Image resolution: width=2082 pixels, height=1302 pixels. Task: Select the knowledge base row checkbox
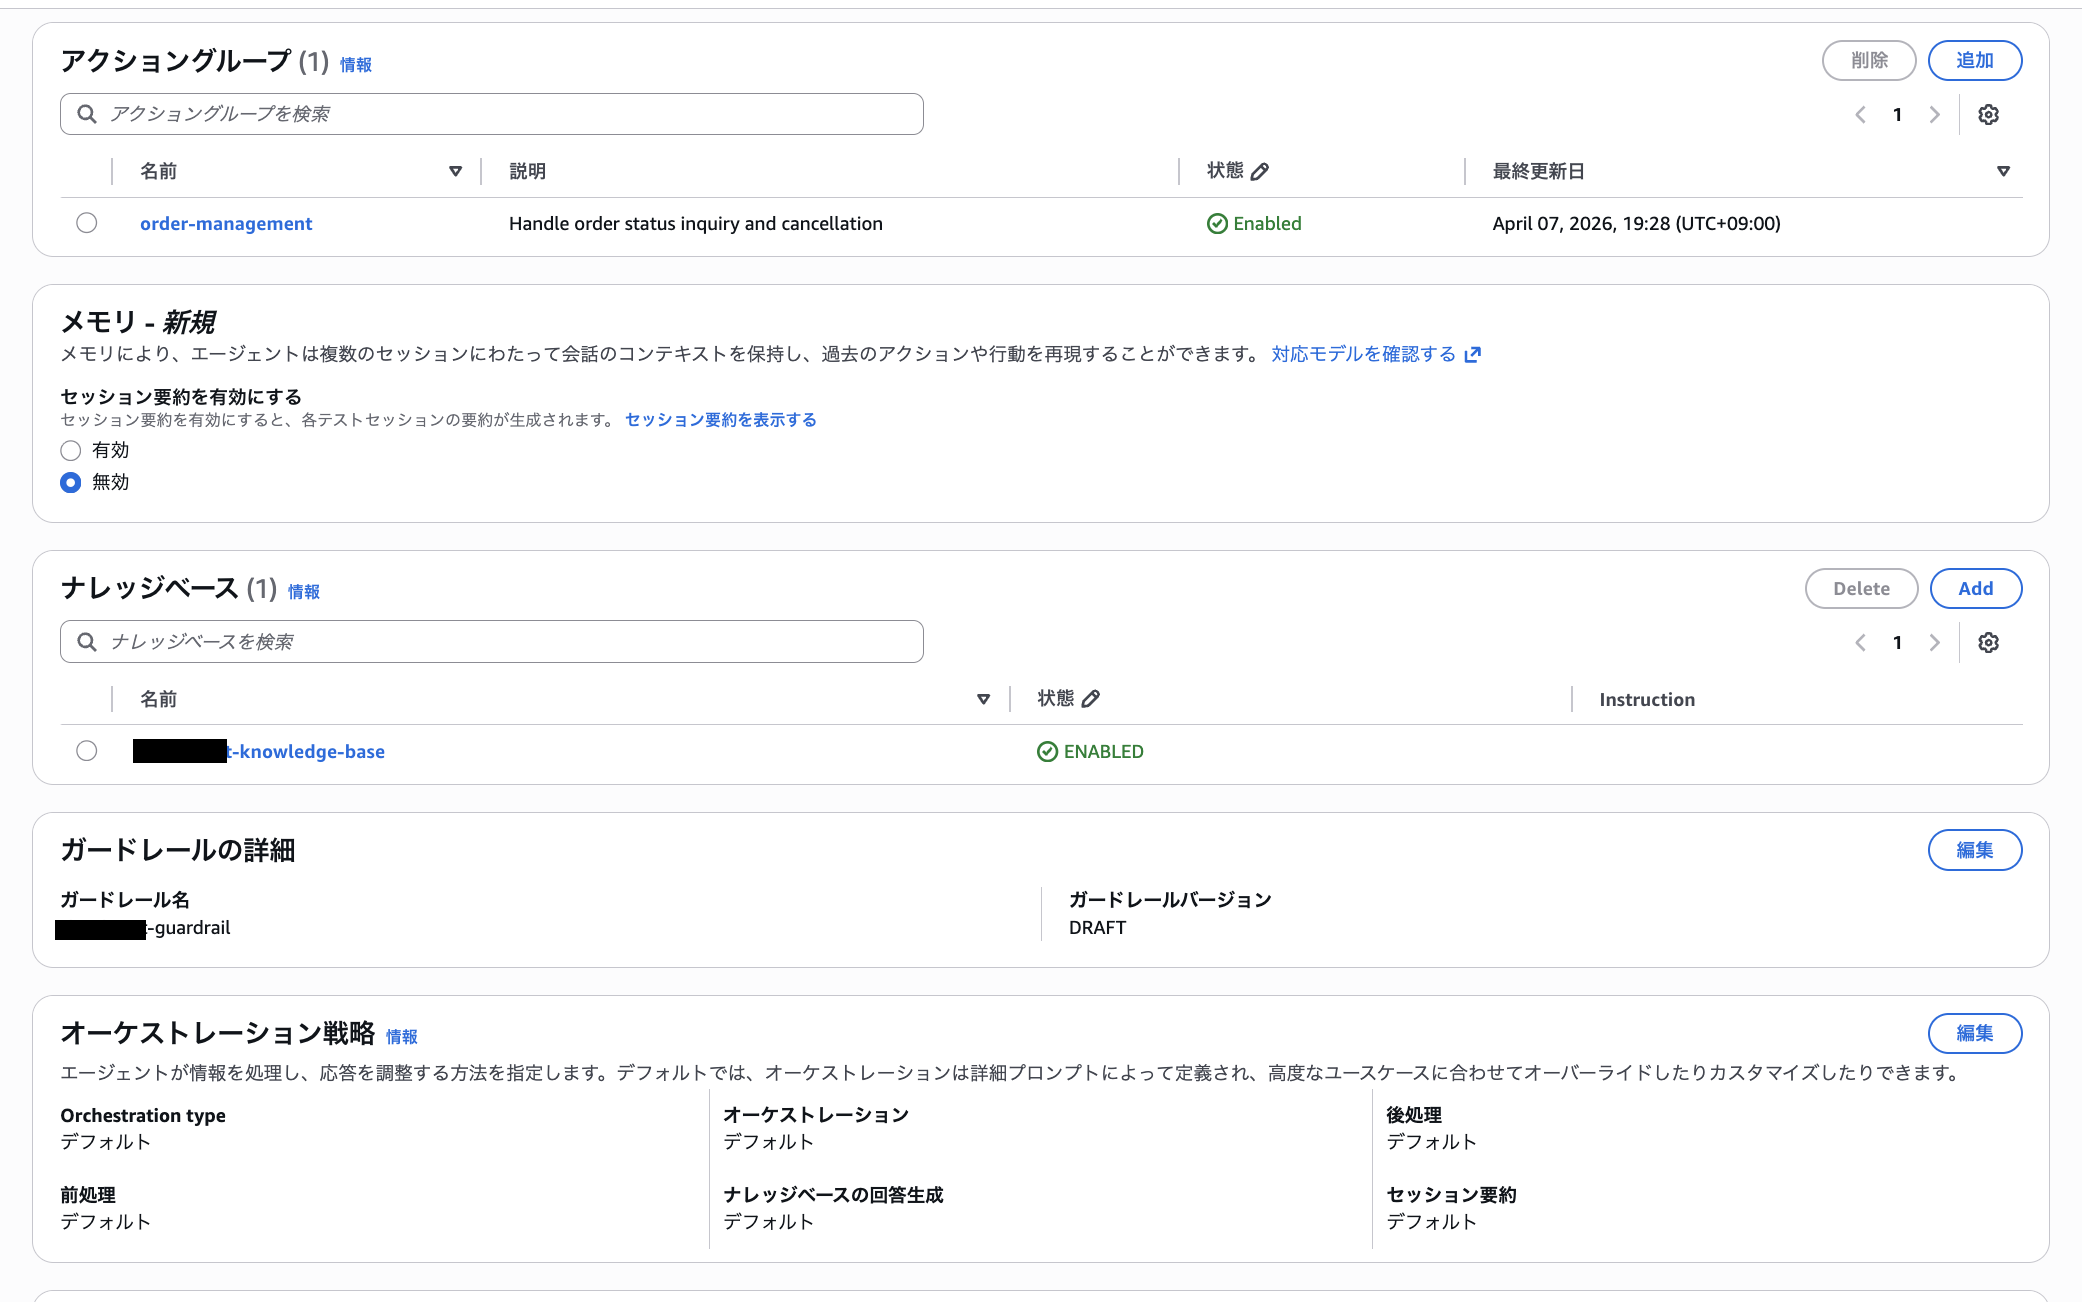pos(86,751)
